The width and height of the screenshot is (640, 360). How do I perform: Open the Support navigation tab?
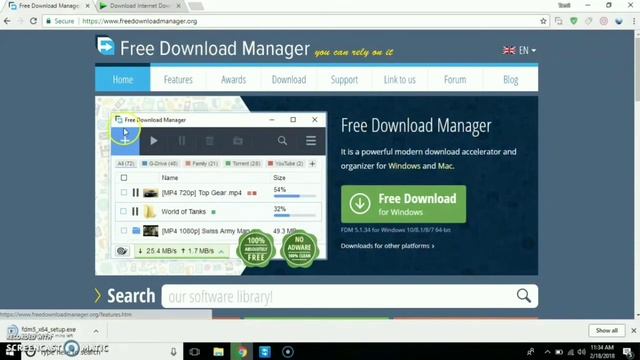click(344, 79)
